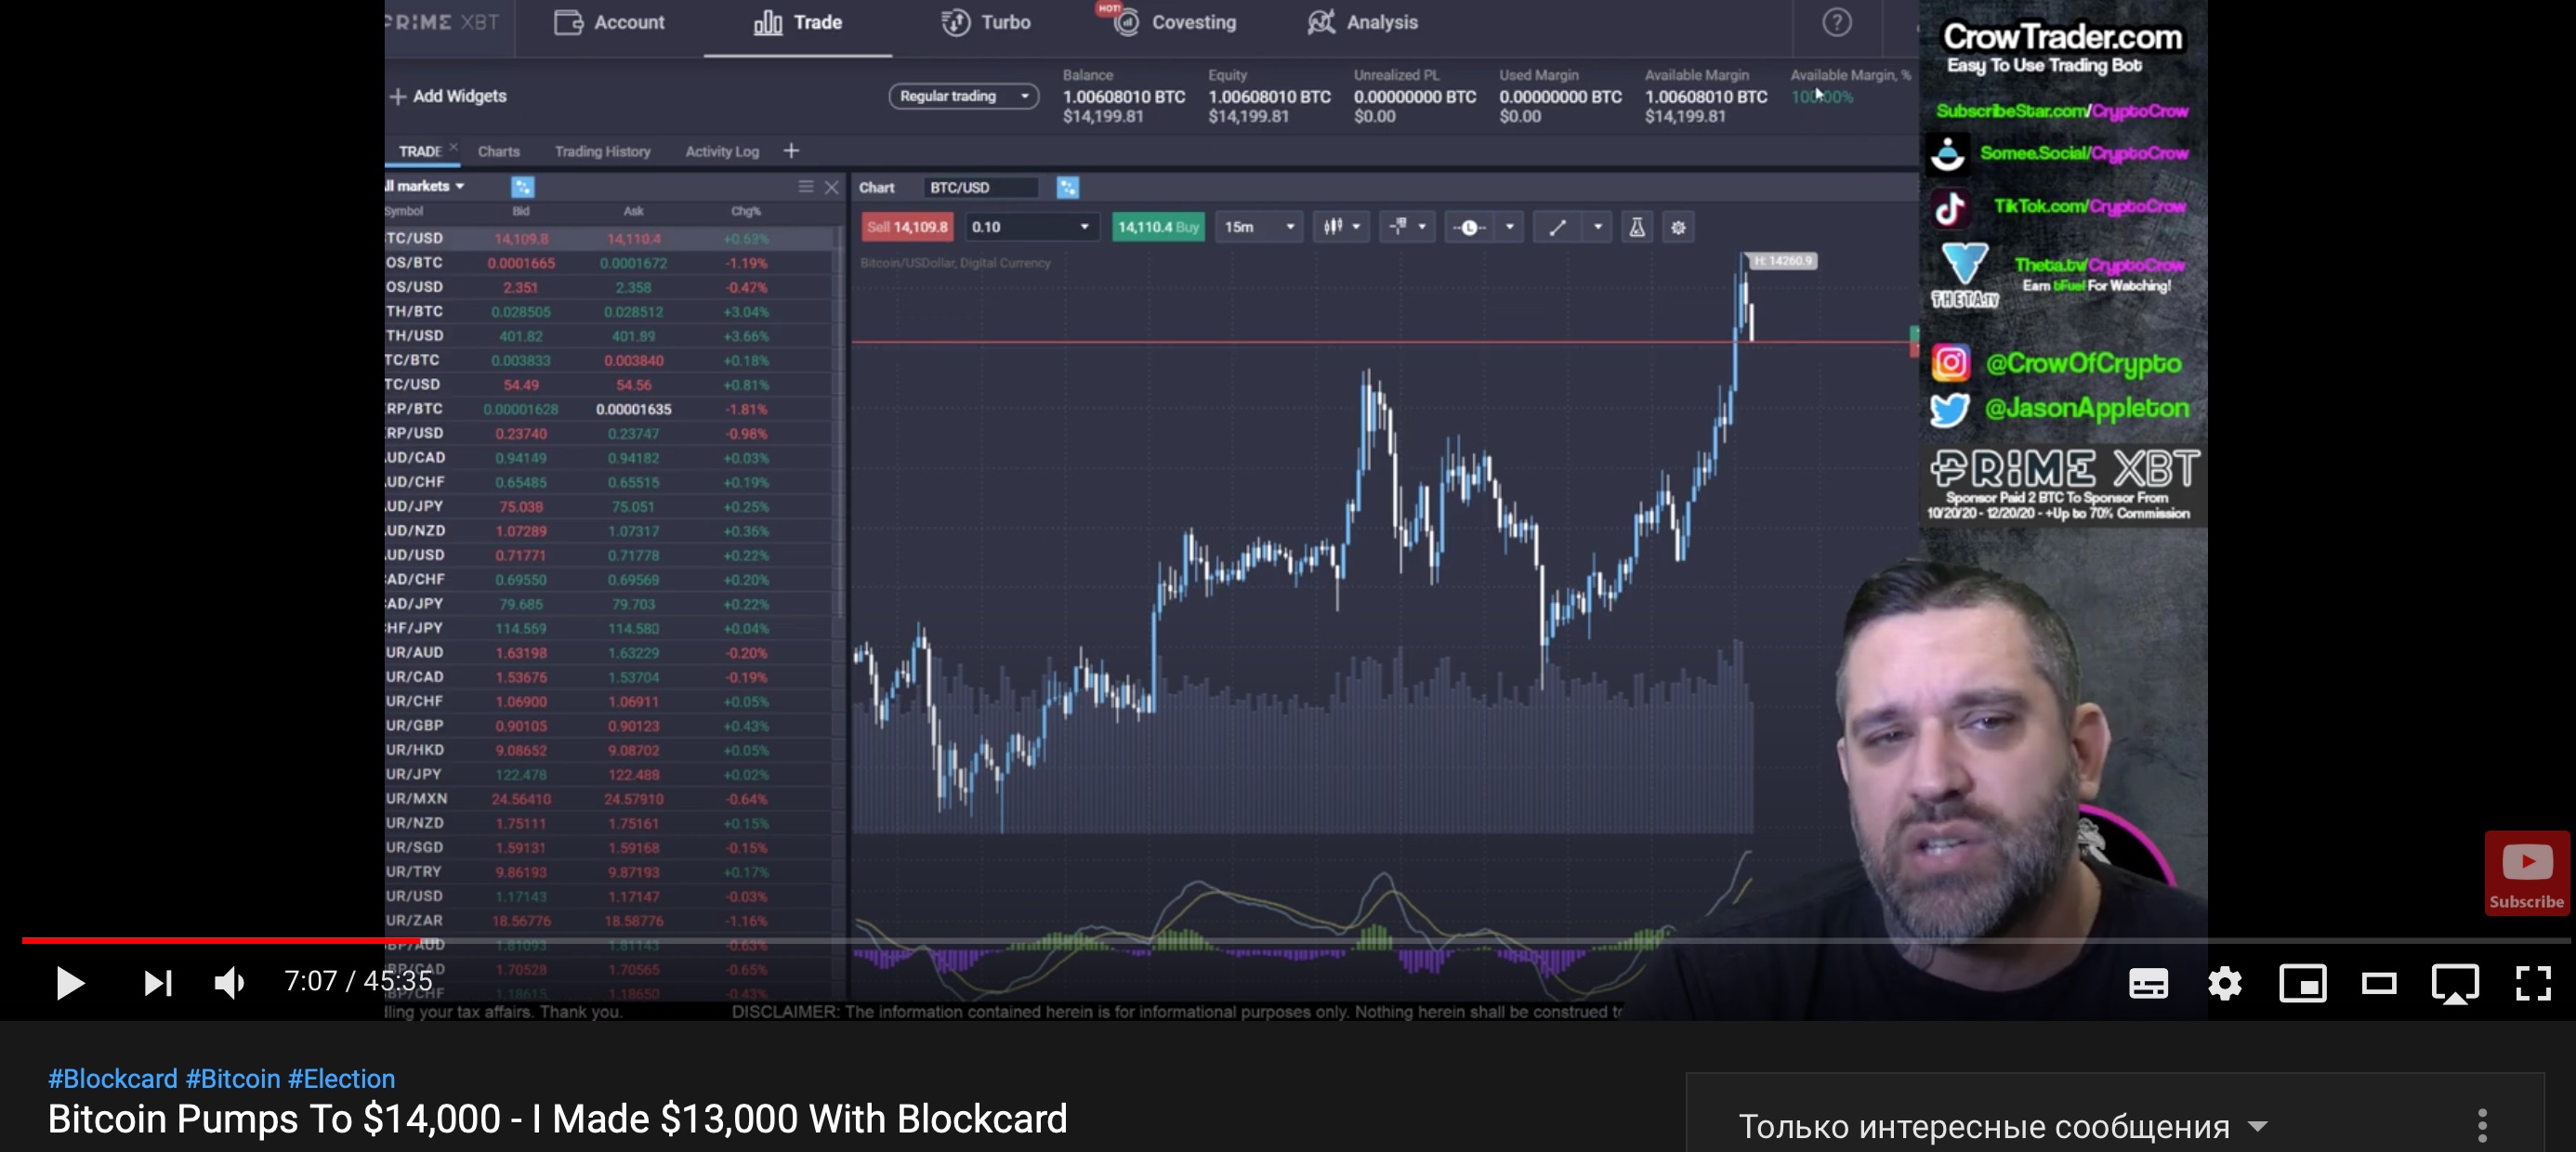Mute the video volume

230,983
